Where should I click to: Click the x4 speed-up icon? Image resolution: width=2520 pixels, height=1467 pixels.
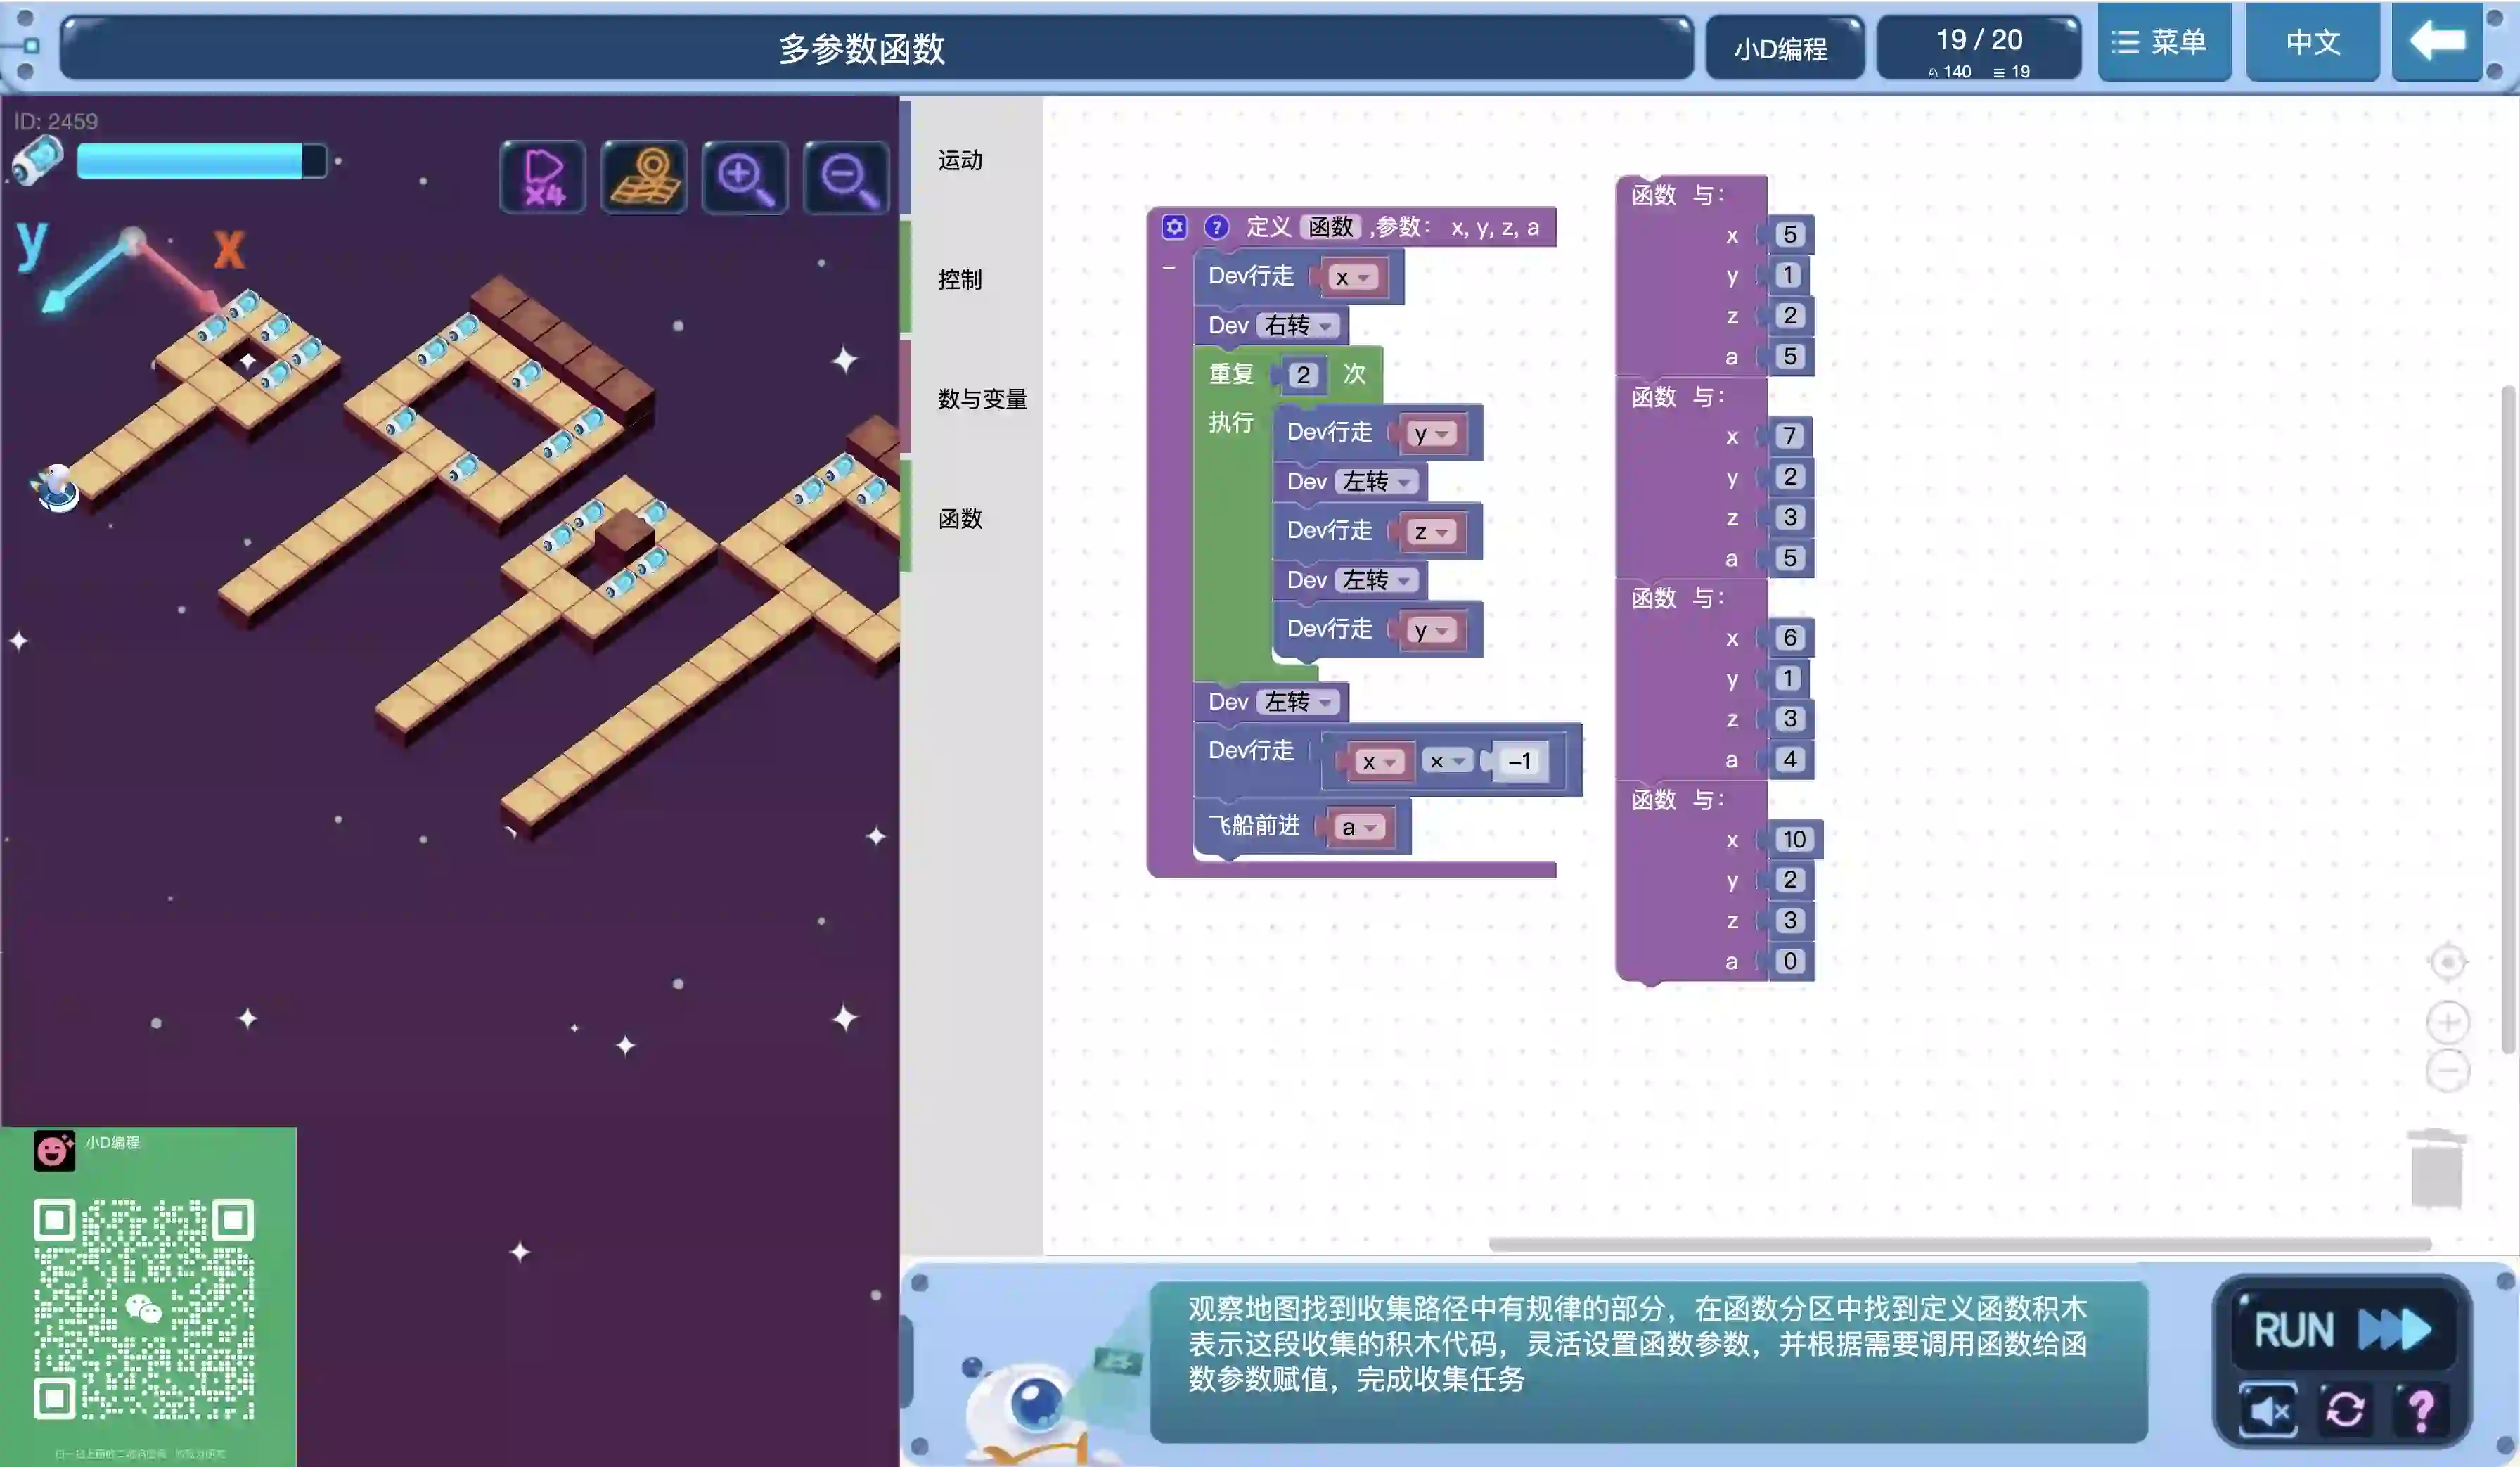pyautogui.click(x=543, y=178)
